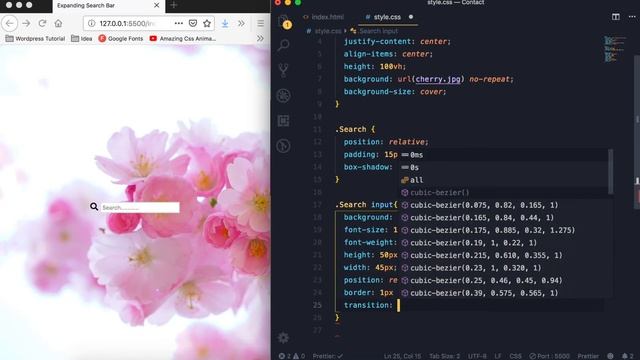This screenshot has width=640, height=360.
Task: Click the Pocket save icon
Action: tap(193, 24)
